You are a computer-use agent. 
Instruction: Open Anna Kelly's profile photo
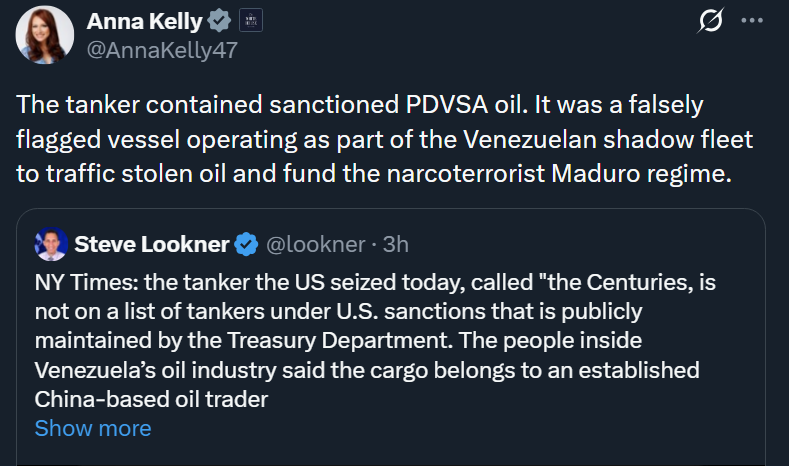pyautogui.click(x=44, y=37)
